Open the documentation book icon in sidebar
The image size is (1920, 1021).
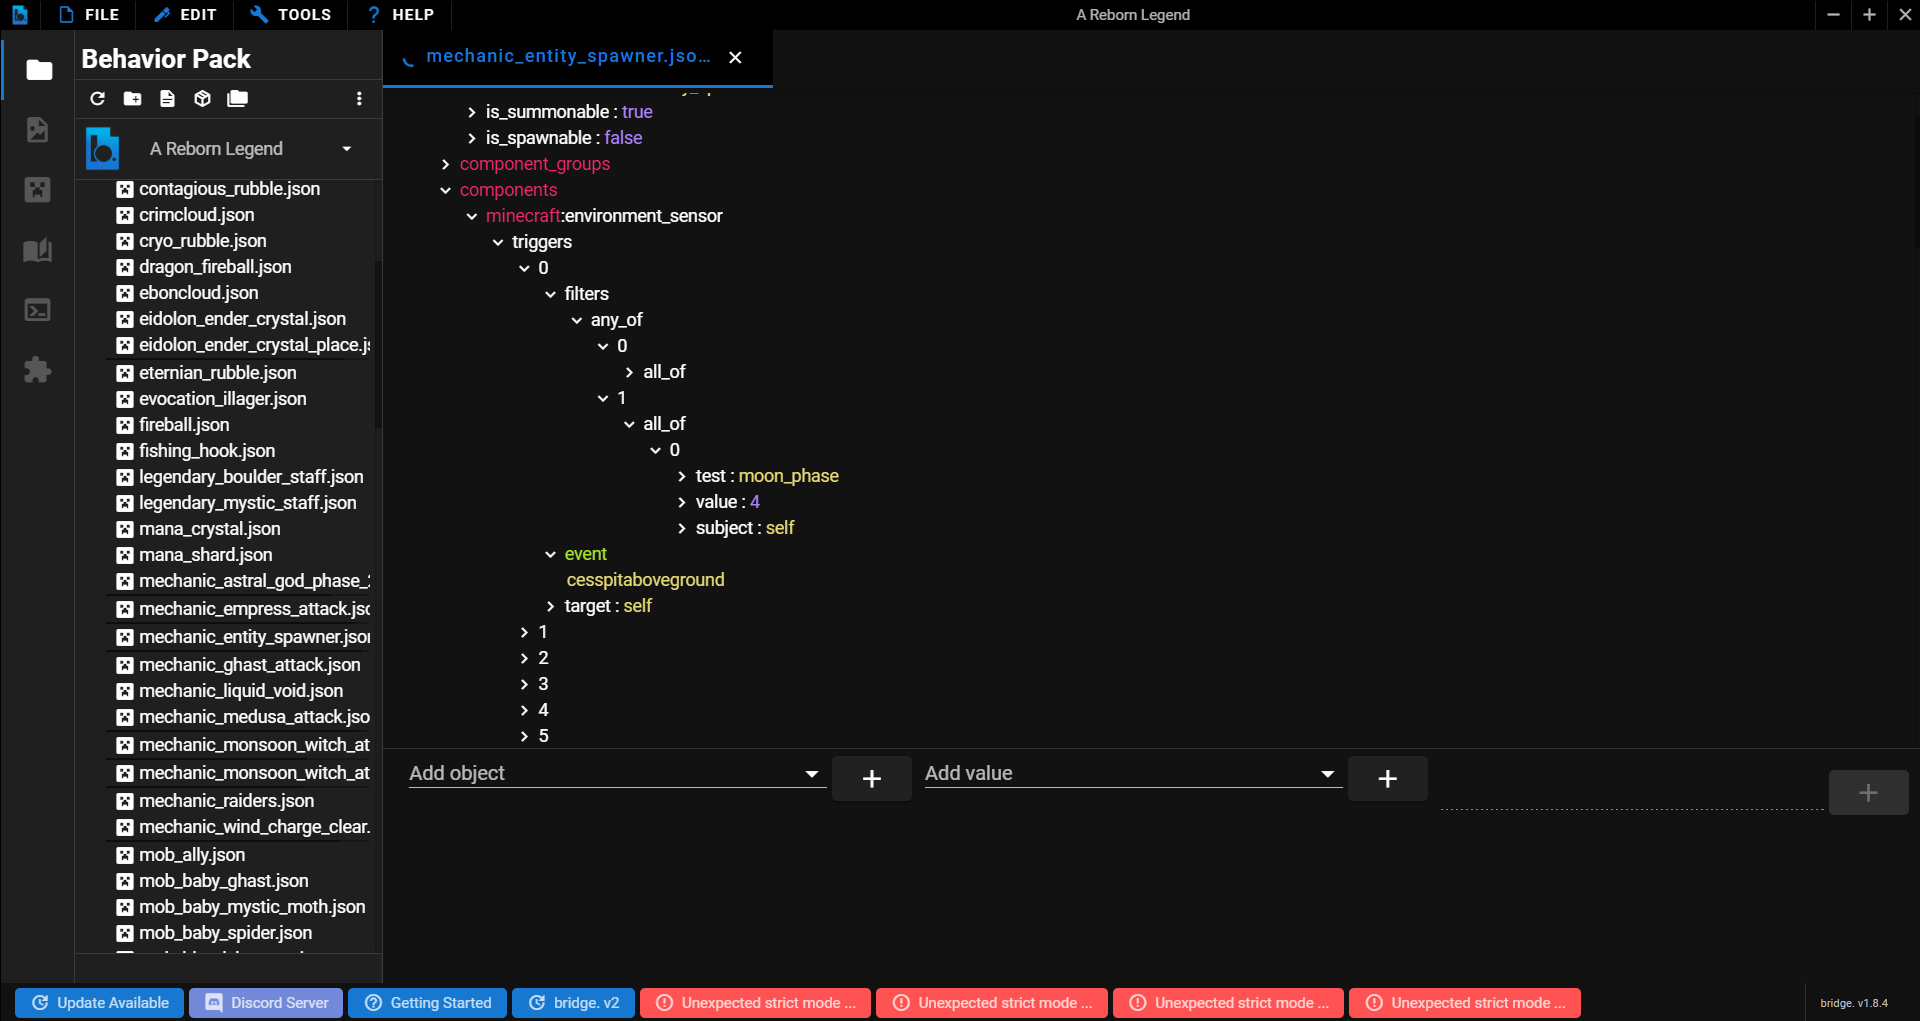click(37, 250)
